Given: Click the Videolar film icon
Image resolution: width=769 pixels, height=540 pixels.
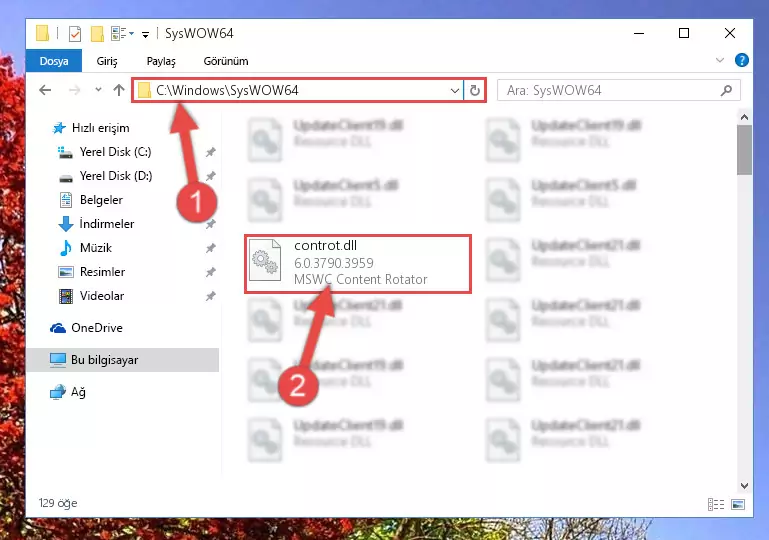Looking at the screenshot, I should tap(66, 296).
